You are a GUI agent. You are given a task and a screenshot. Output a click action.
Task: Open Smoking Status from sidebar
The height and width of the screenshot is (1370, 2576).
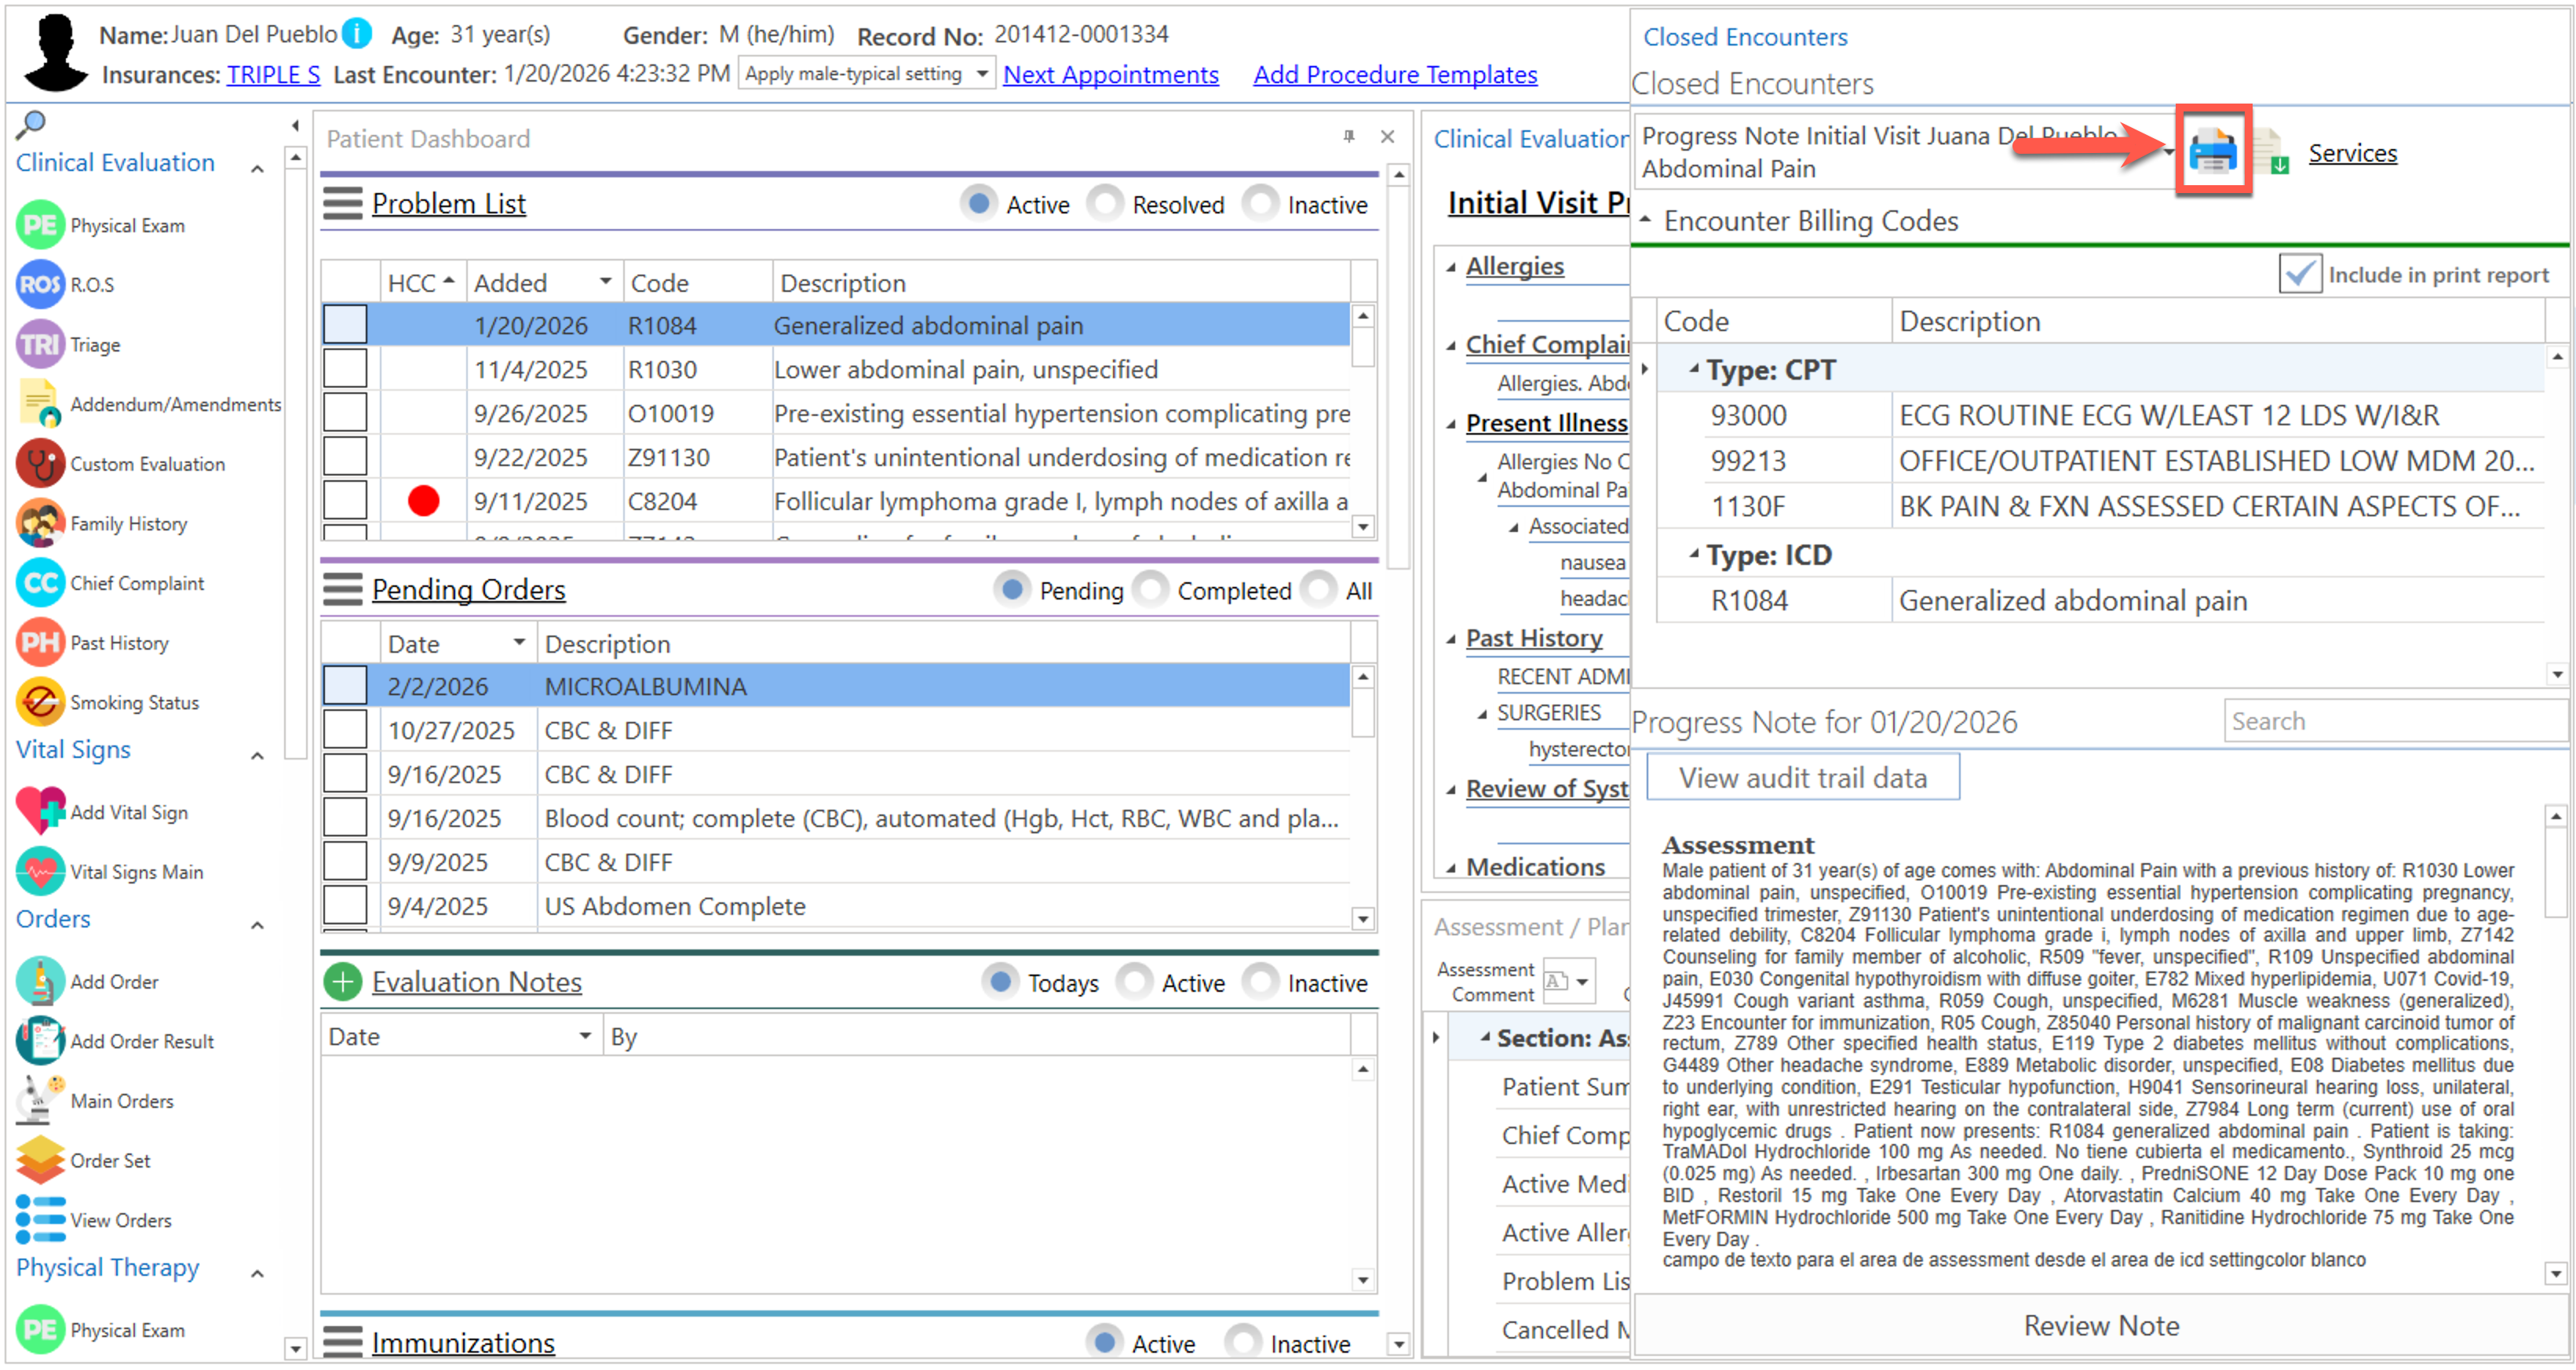click(x=41, y=703)
